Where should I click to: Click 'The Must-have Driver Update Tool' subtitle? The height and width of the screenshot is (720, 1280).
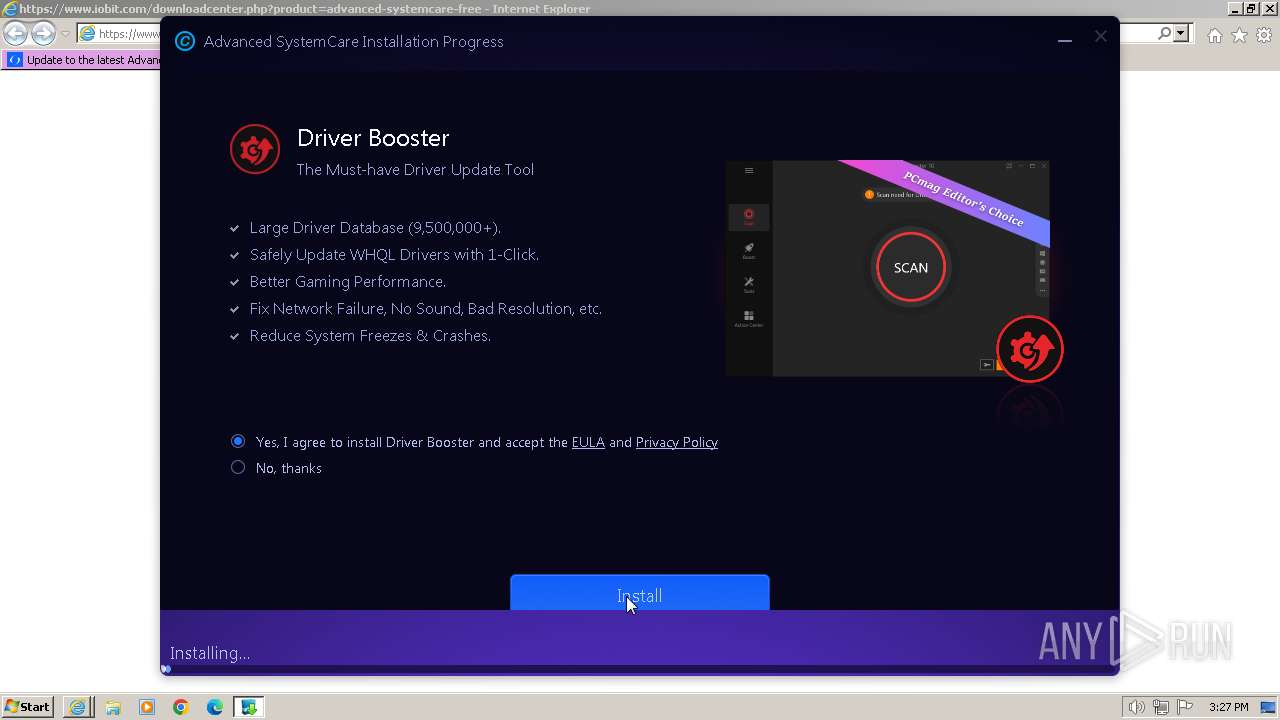click(x=415, y=169)
